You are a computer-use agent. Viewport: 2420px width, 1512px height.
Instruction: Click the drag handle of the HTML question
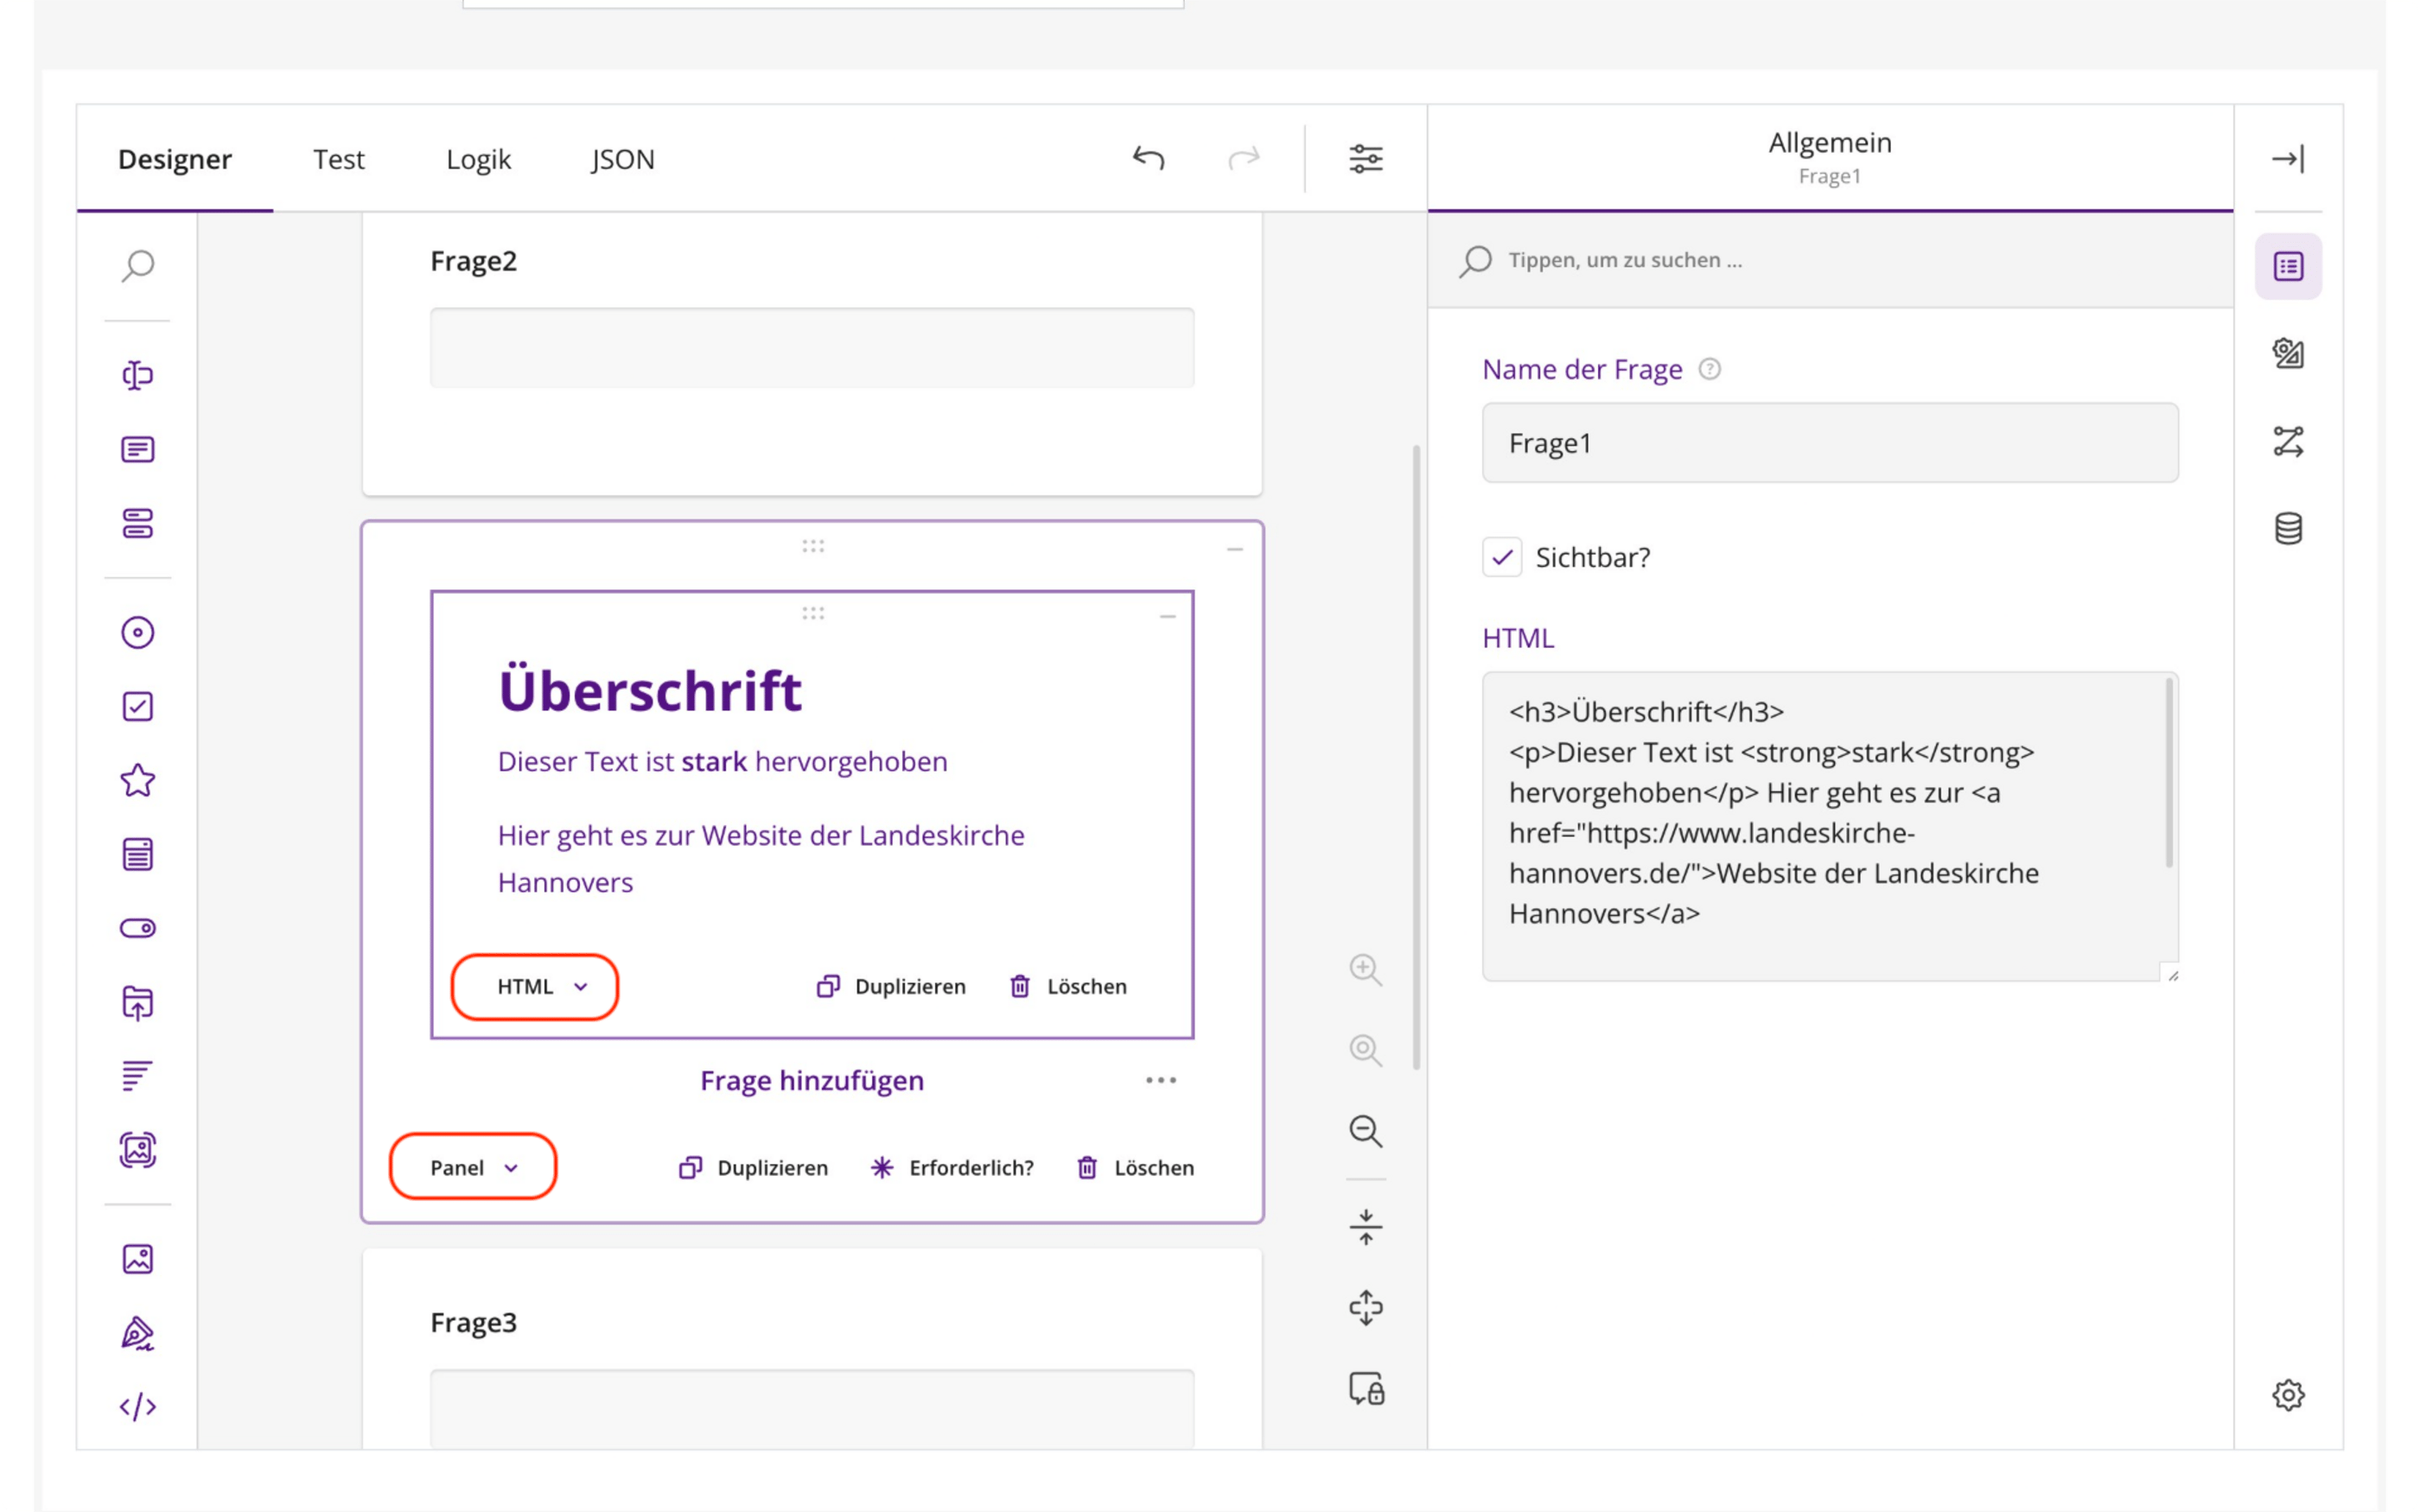[813, 613]
